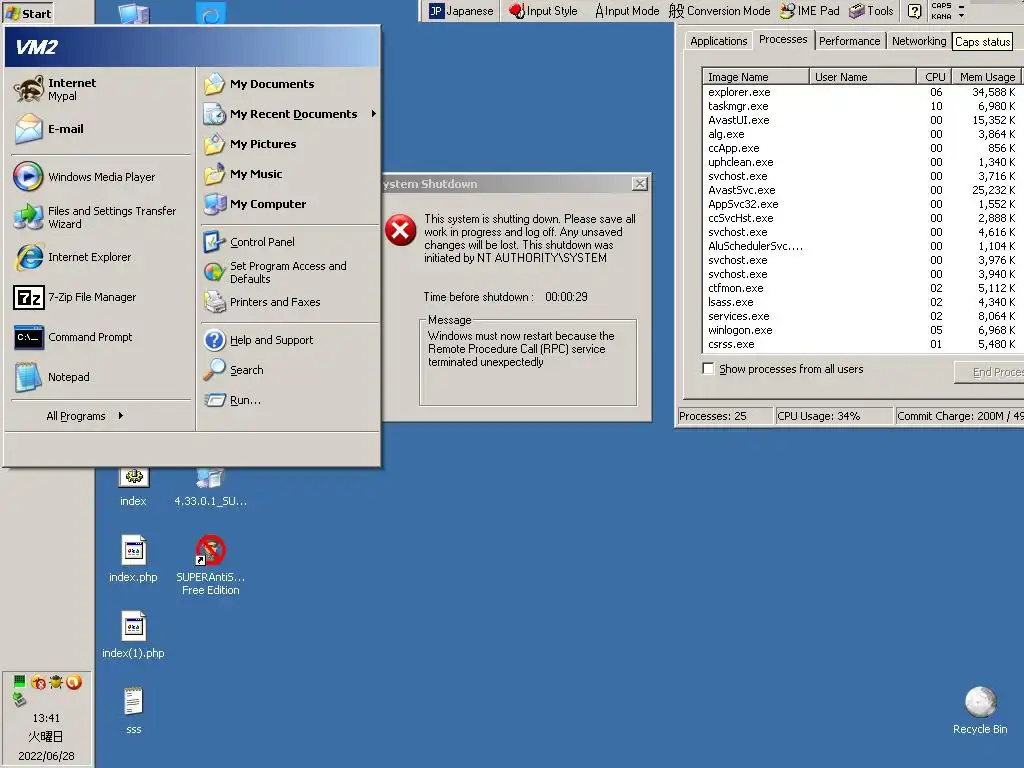The height and width of the screenshot is (768, 1024).
Task: Sort processes by CPU column
Action: click(x=934, y=76)
